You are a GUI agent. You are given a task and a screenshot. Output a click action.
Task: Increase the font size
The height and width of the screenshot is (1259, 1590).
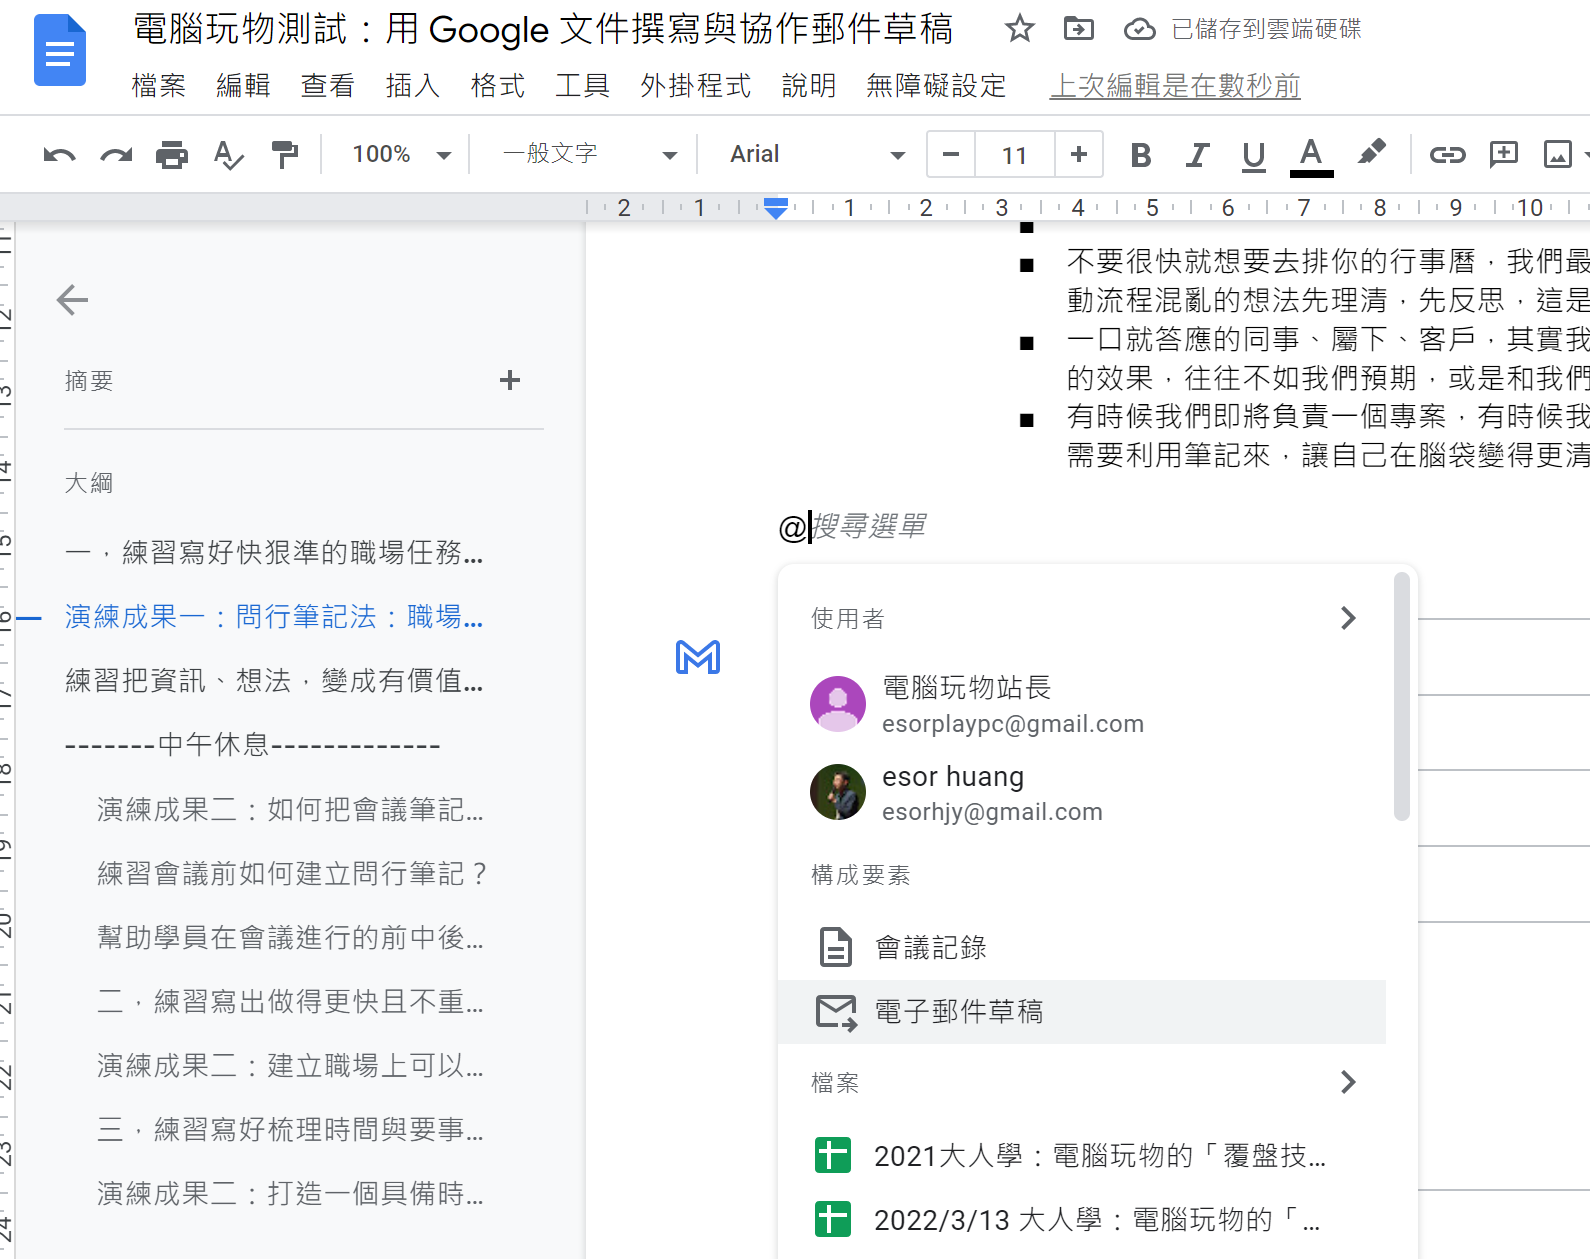point(1078,154)
